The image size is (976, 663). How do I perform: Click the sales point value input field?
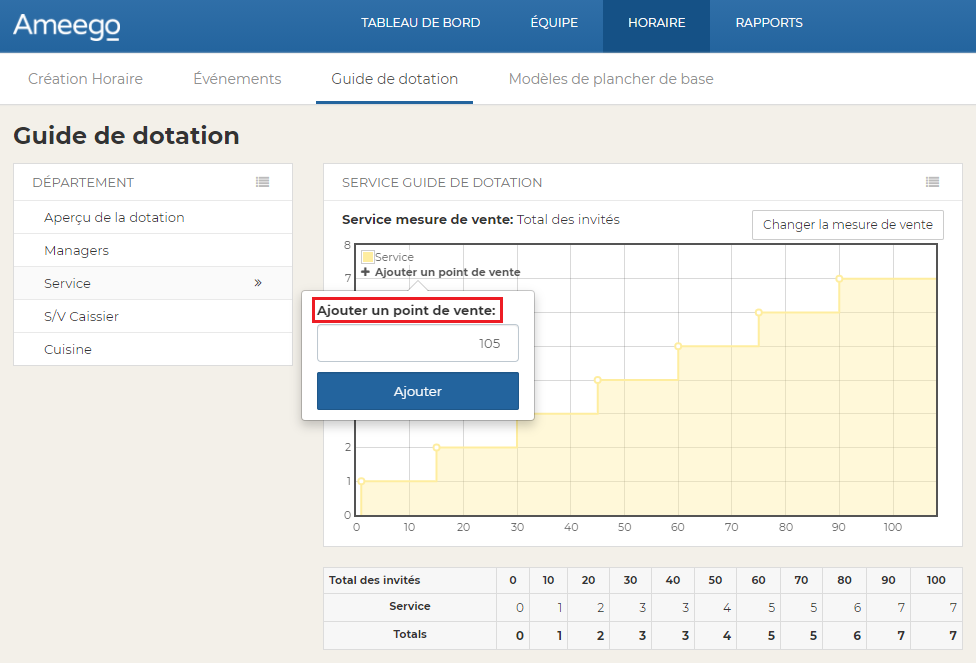(x=417, y=343)
